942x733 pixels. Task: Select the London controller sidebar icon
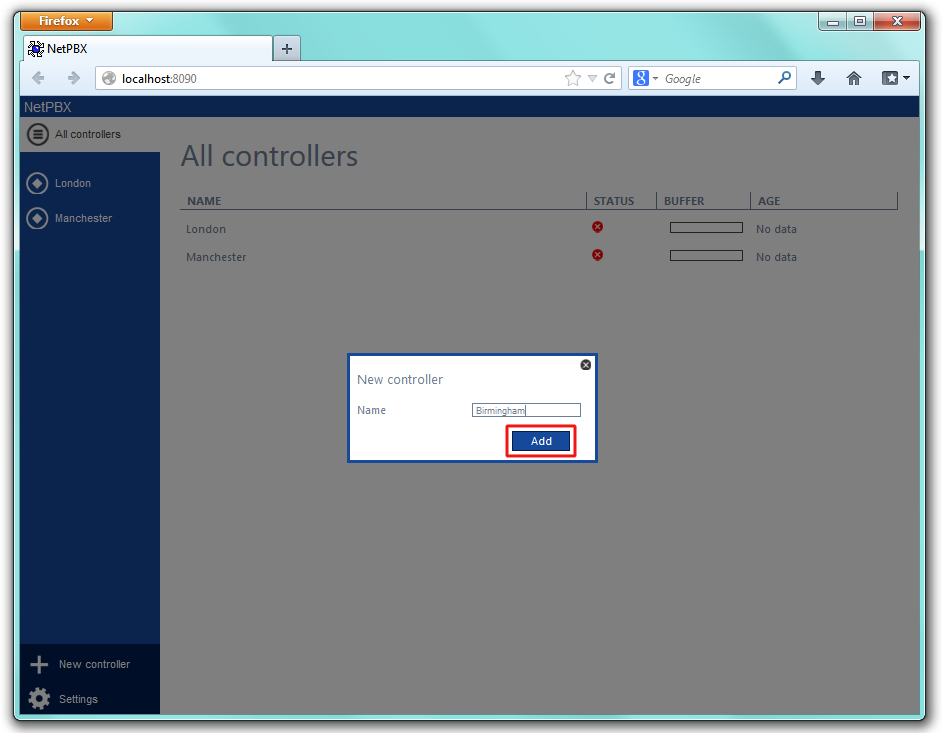[37, 183]
